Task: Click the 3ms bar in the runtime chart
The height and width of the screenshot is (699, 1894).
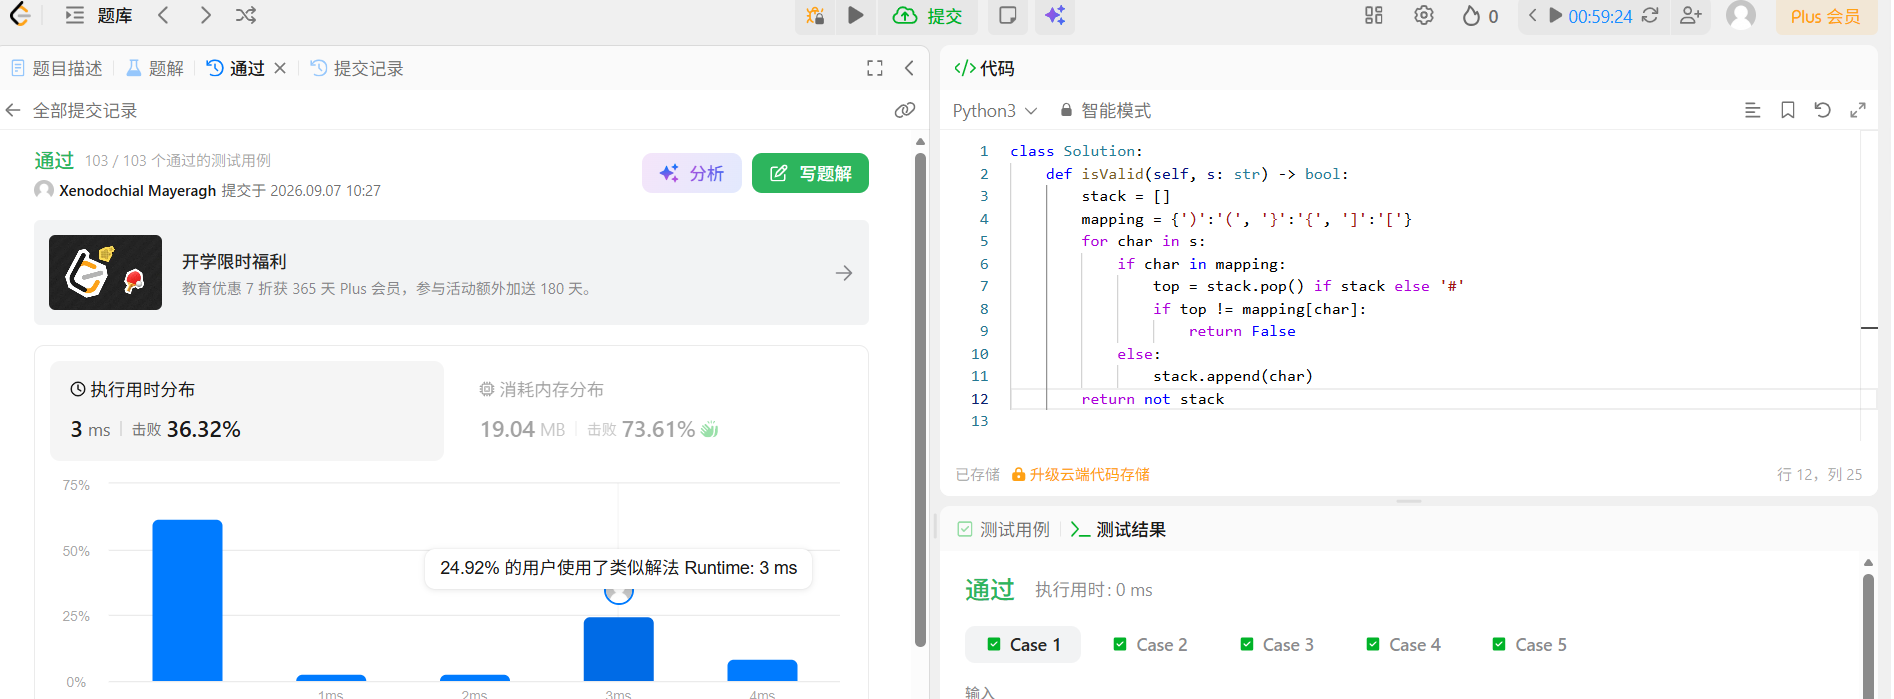Action: [619, 649]
